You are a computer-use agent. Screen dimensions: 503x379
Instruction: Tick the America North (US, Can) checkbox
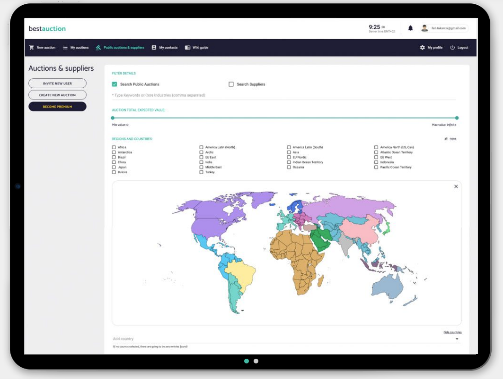376,147
